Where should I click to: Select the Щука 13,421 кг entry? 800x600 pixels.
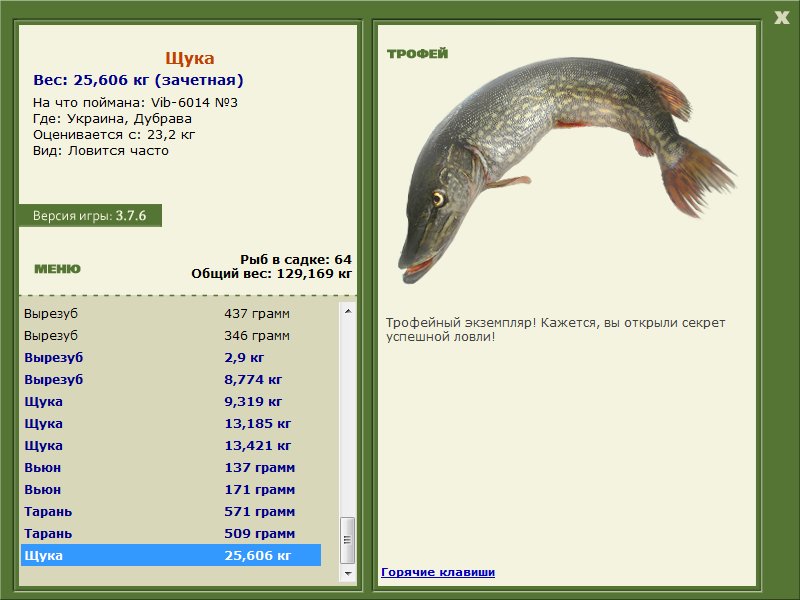[x=170, y=445]
